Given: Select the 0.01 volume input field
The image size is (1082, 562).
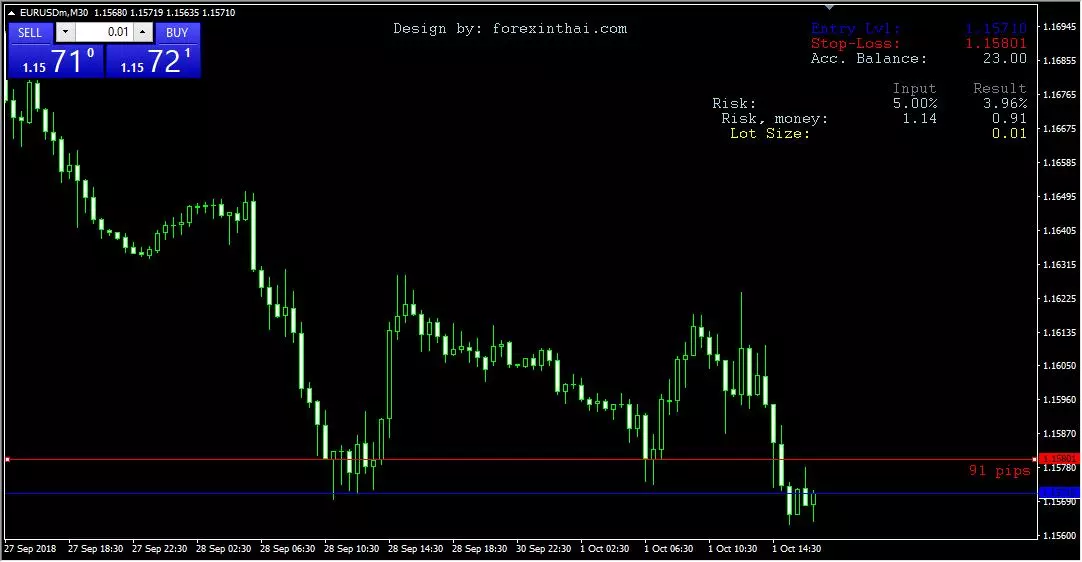Looking at the screenshot, I should 104,32.
